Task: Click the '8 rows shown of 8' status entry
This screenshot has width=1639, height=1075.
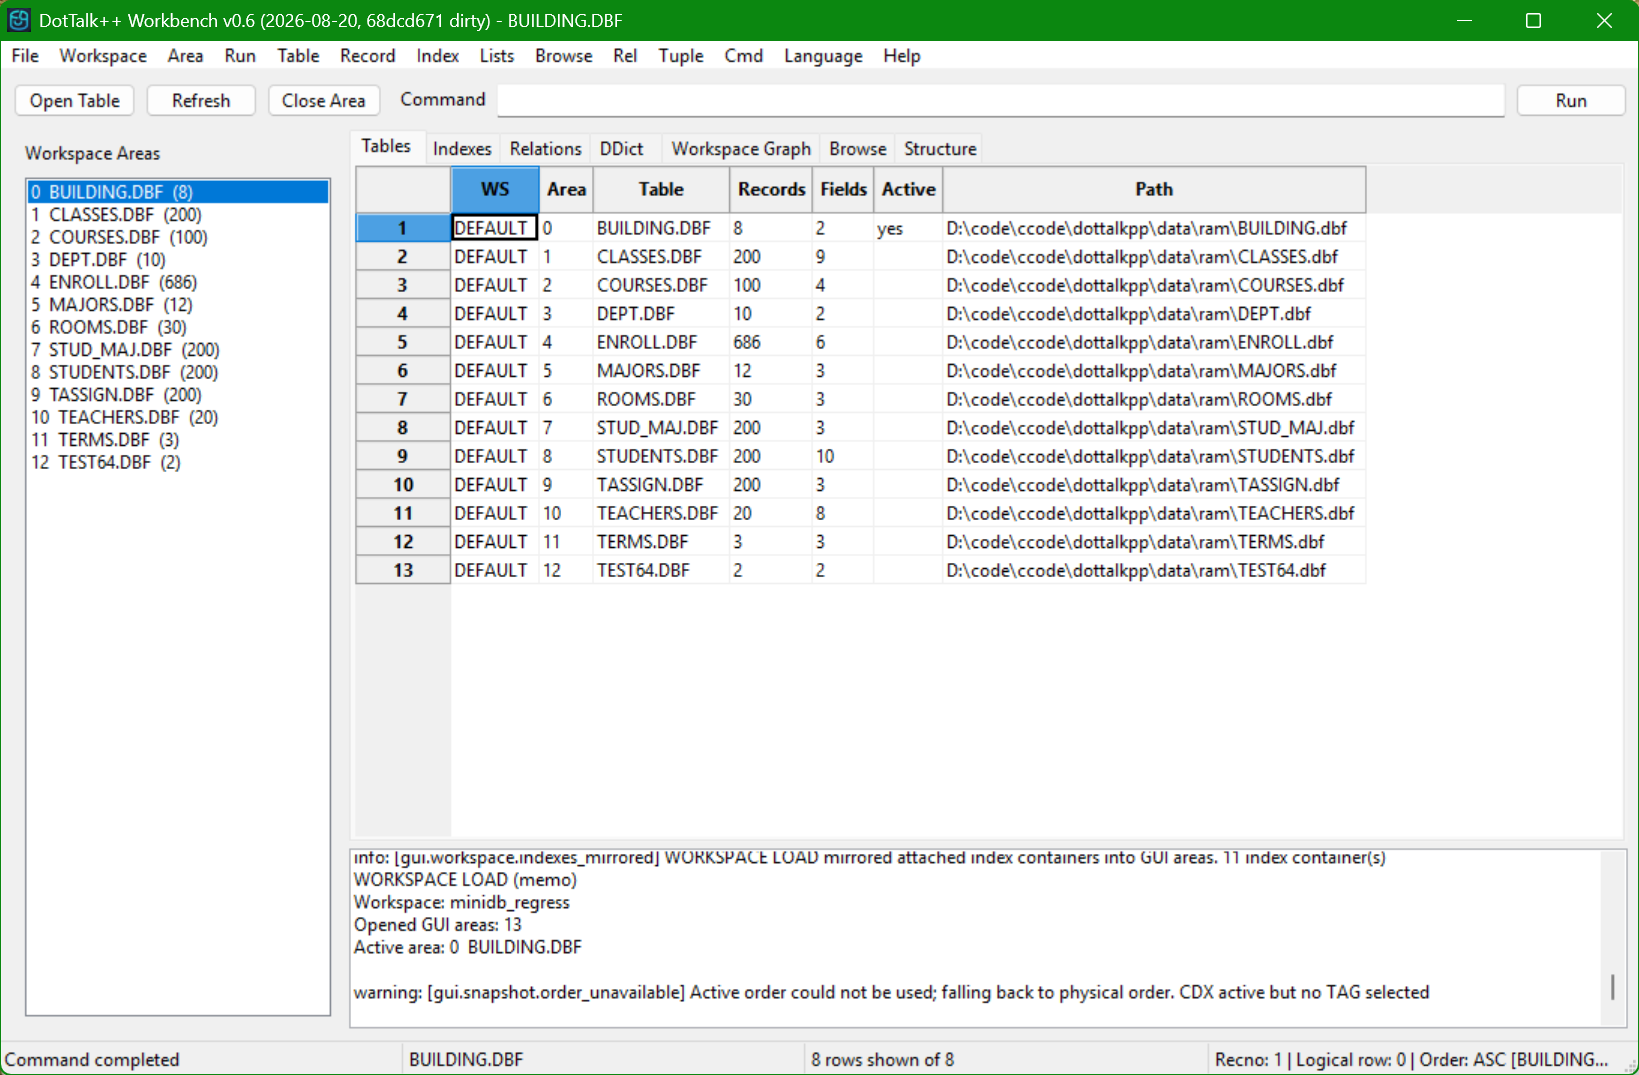Action: [x=882, y=1060]
